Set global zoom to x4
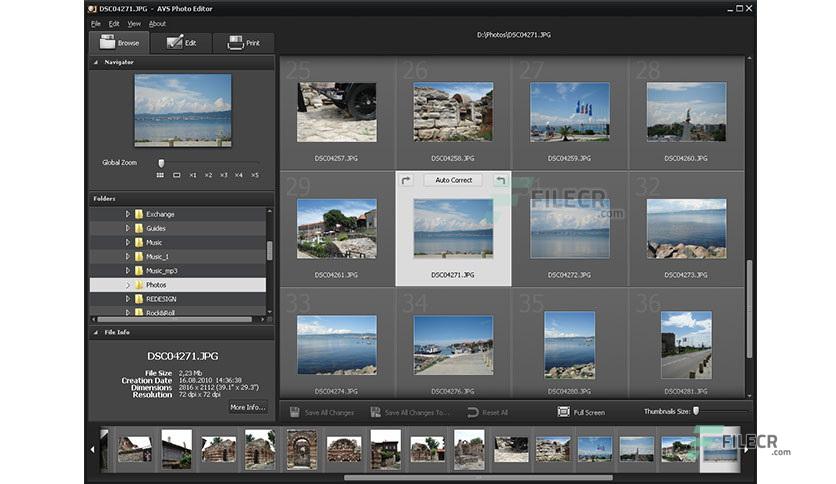836x484 pixels. point(239,175)
